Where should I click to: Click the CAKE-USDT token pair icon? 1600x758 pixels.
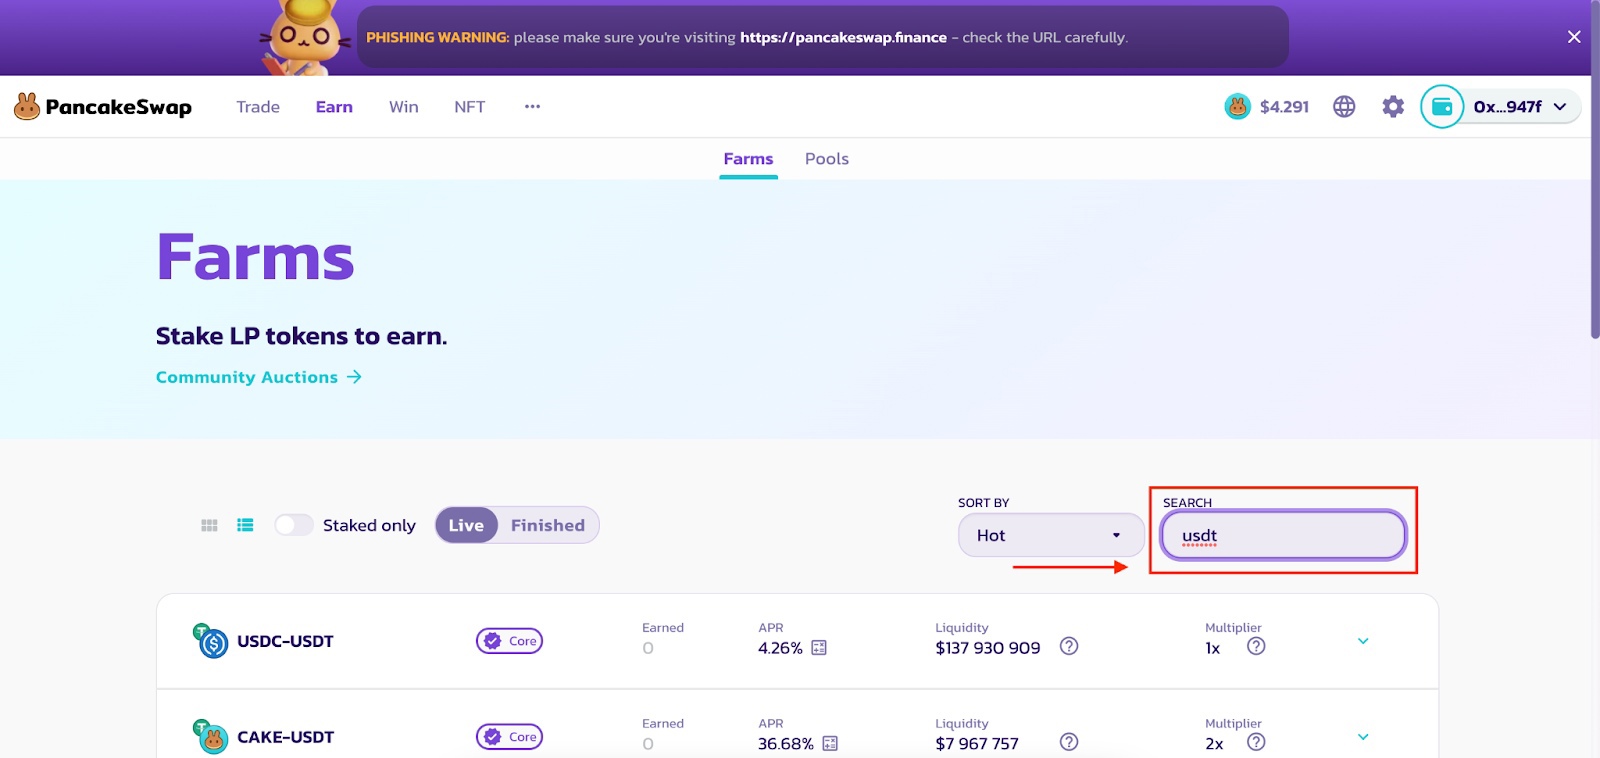pos(210,737)
